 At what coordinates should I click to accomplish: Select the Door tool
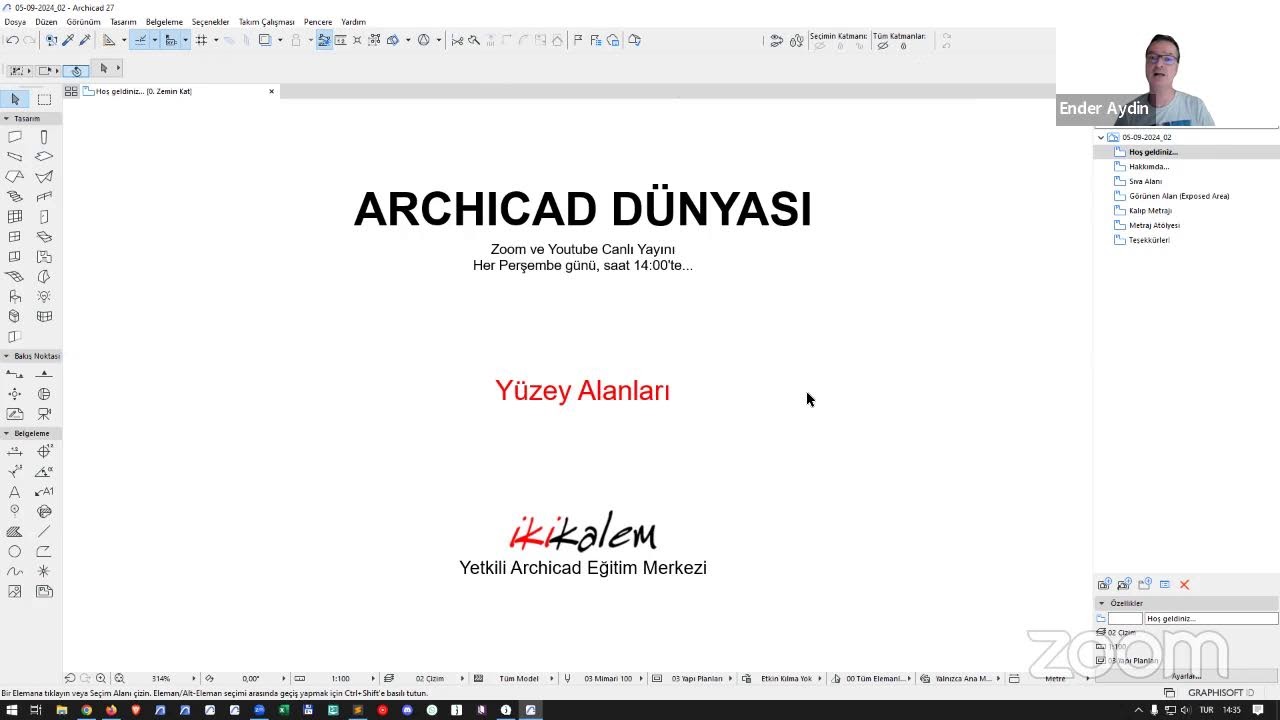[44, 217]
